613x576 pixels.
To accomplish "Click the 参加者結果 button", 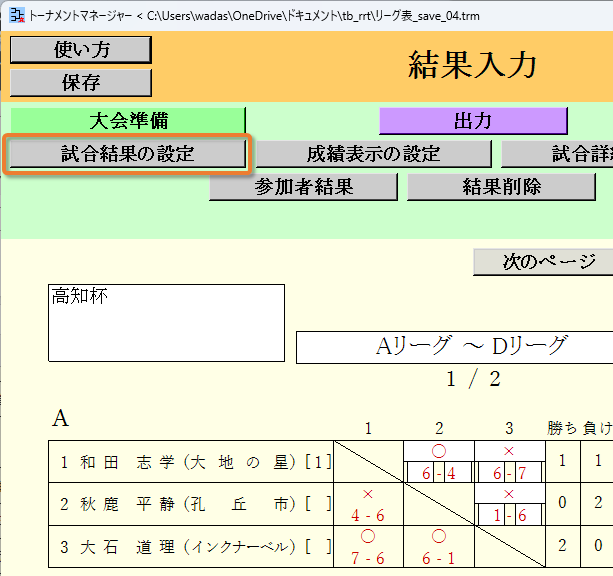I will (304, 187).
